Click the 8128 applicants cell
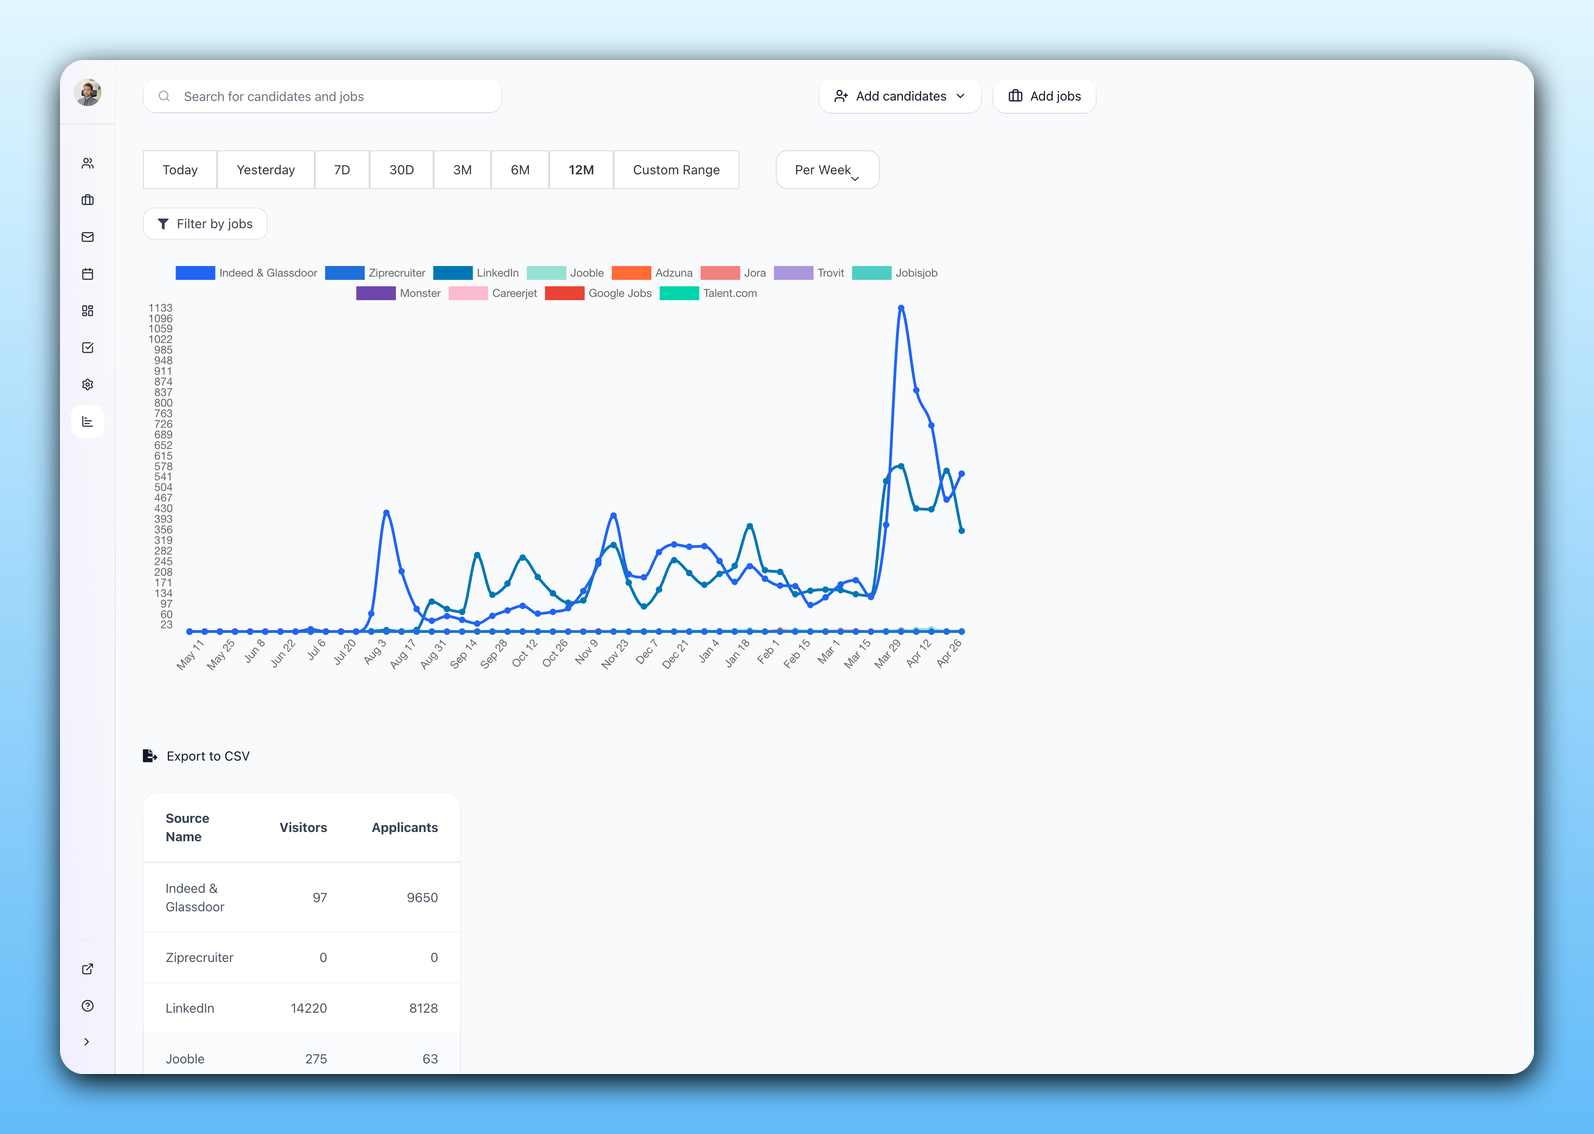The width and height of the screenshot is (1594, 1134). [x=423, y=1008]
